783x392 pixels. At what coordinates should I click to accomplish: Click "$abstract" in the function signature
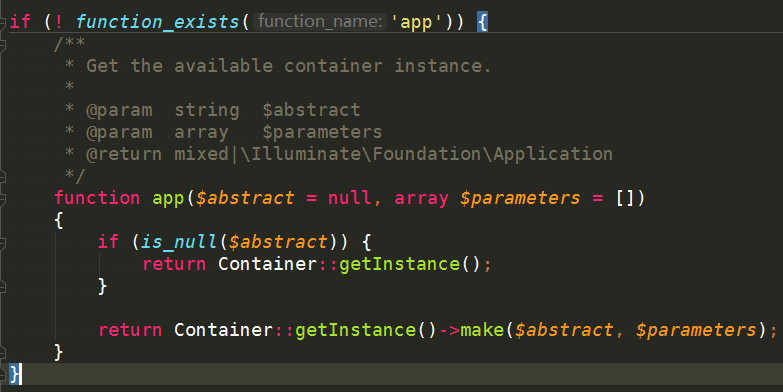[245, 198]
